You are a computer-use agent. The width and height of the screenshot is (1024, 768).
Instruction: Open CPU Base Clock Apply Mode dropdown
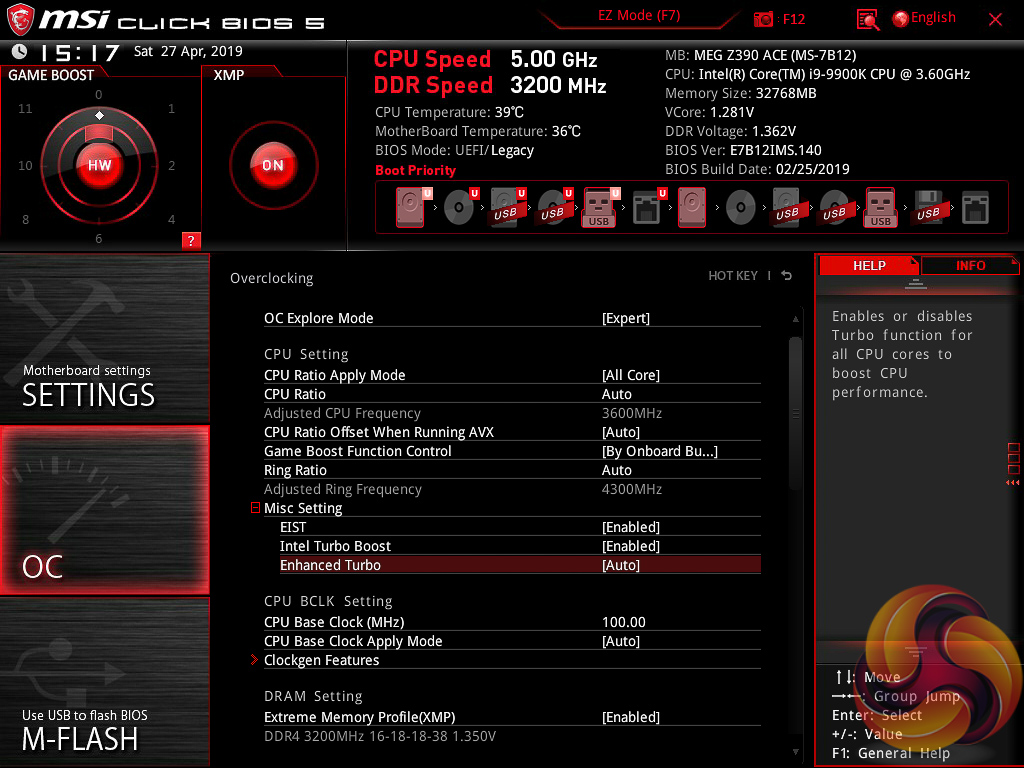click(x=620, y=641)
